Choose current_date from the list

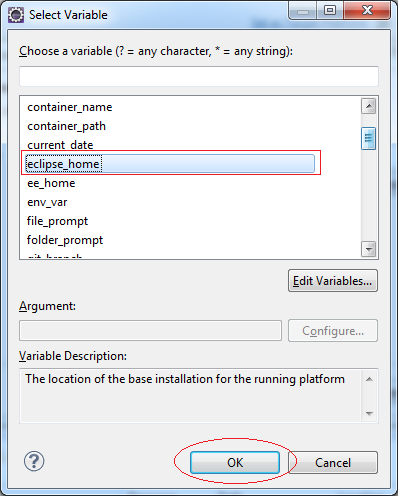[x=60, y=145]
